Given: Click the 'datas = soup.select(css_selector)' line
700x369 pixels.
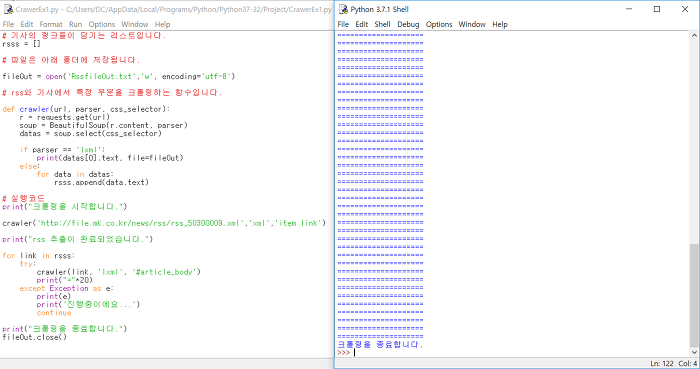Looking at the screenshot, I should click(x=91, y=133).
